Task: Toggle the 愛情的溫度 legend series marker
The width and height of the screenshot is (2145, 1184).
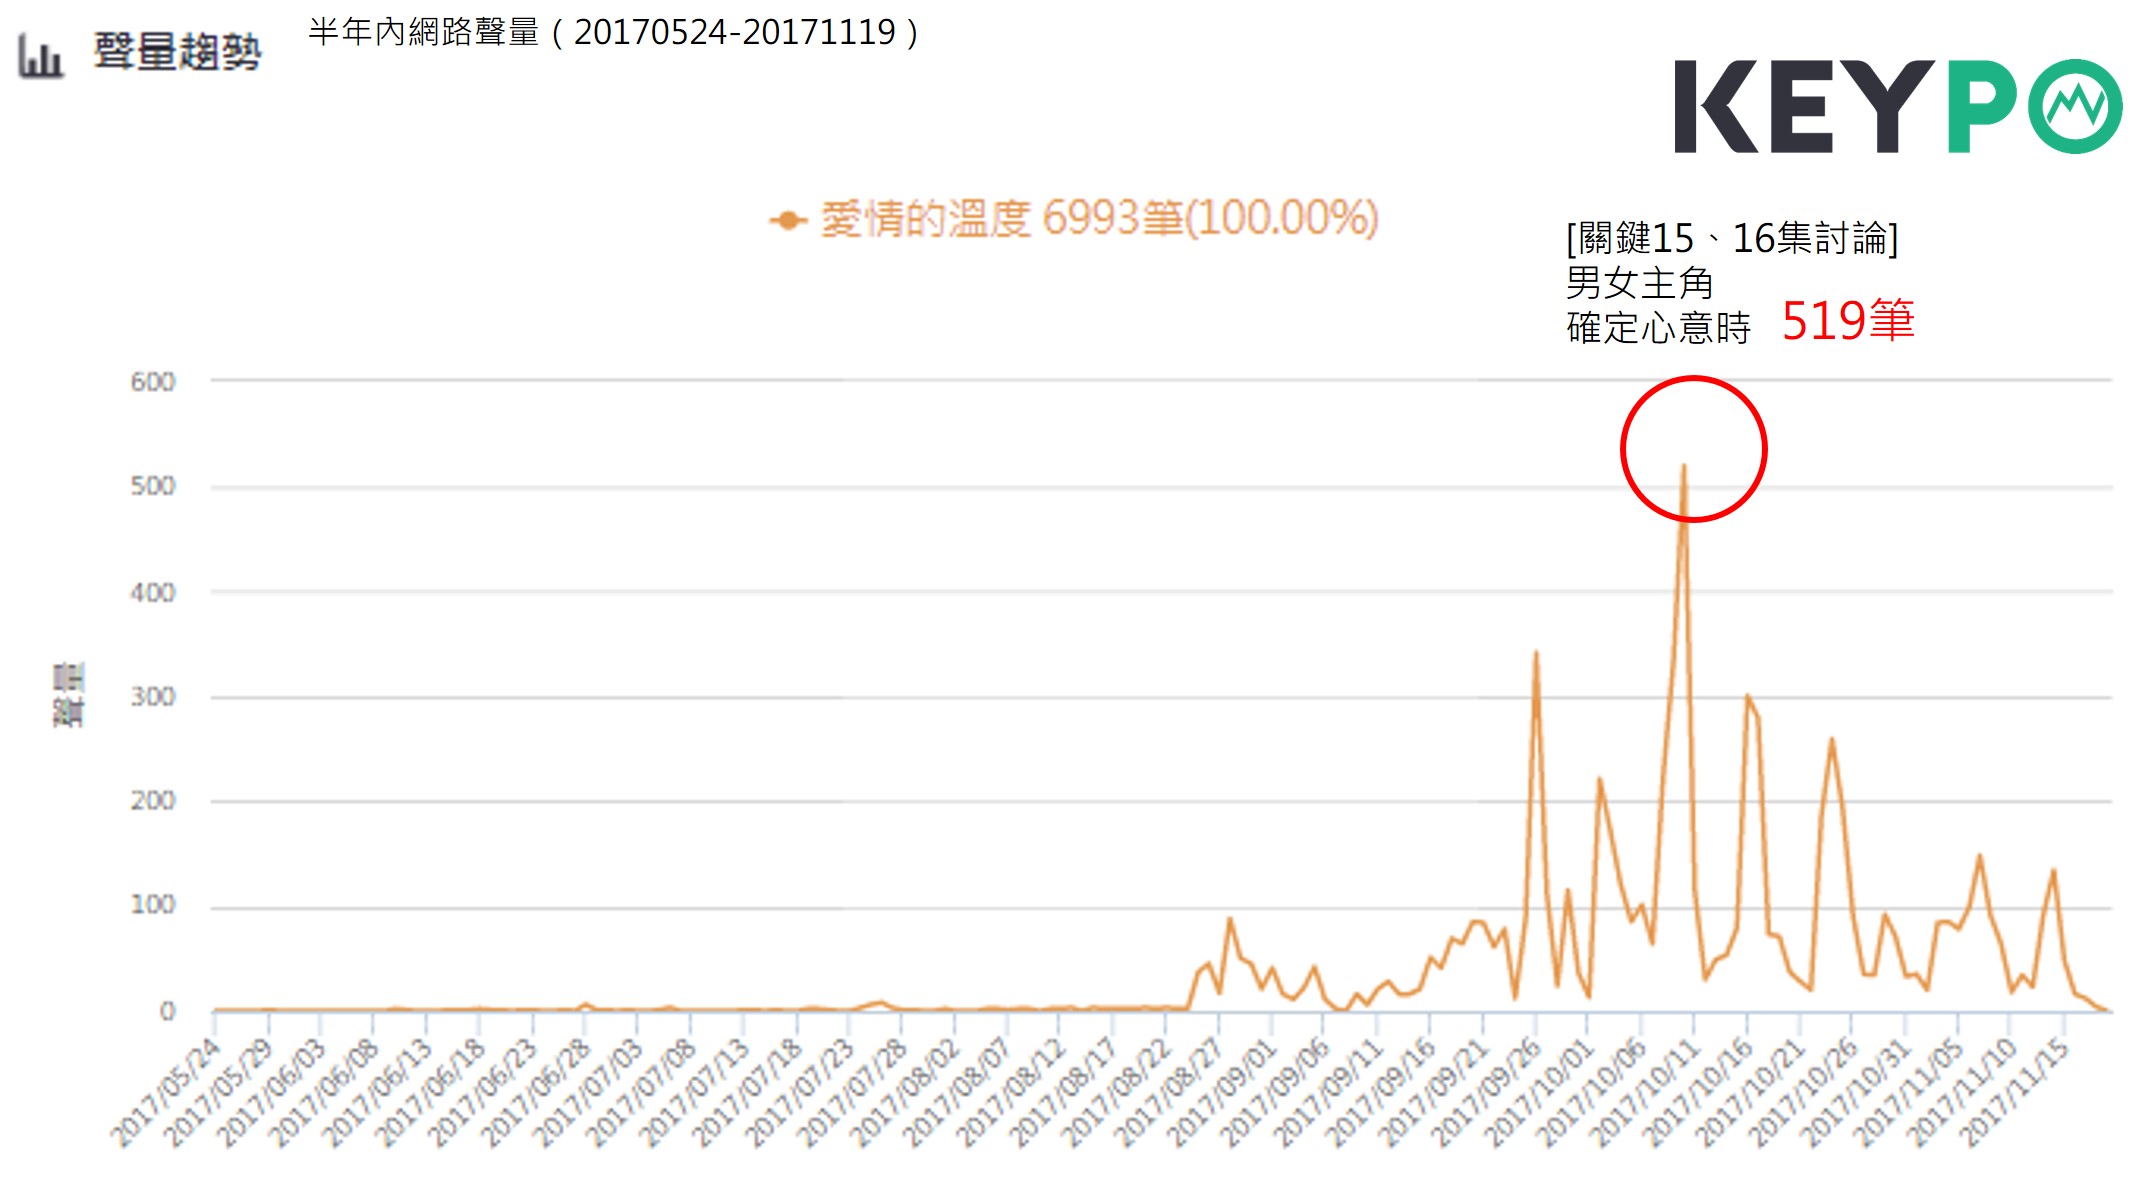Action: (x=788, y=220)
